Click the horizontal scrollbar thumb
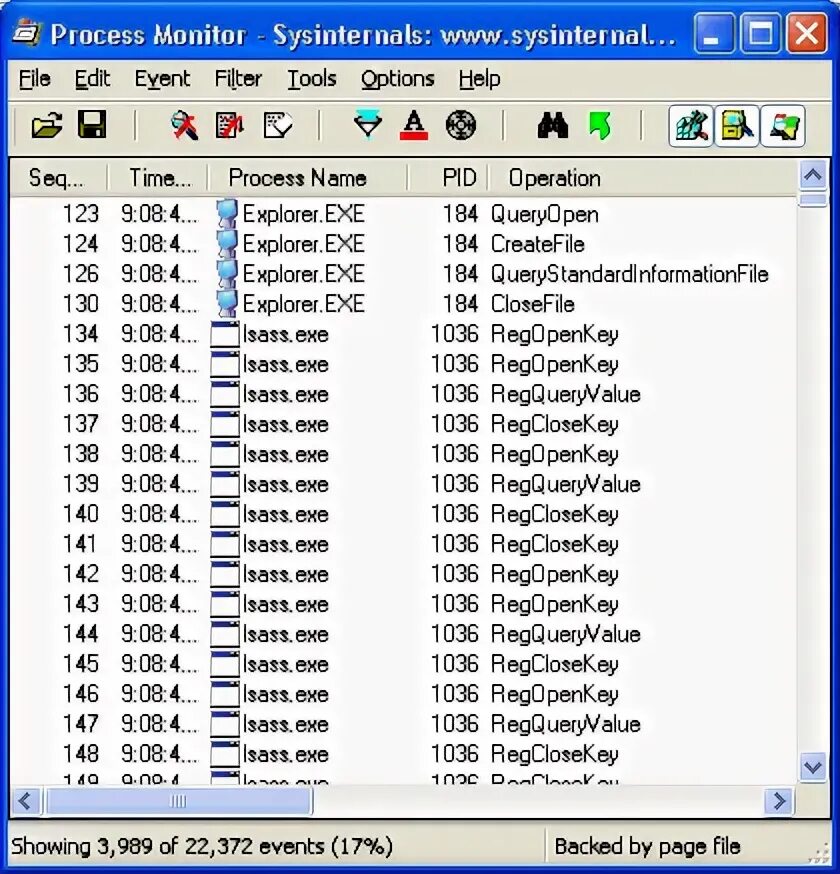Viewport: 840px width, 874px height. coord(178,801)
